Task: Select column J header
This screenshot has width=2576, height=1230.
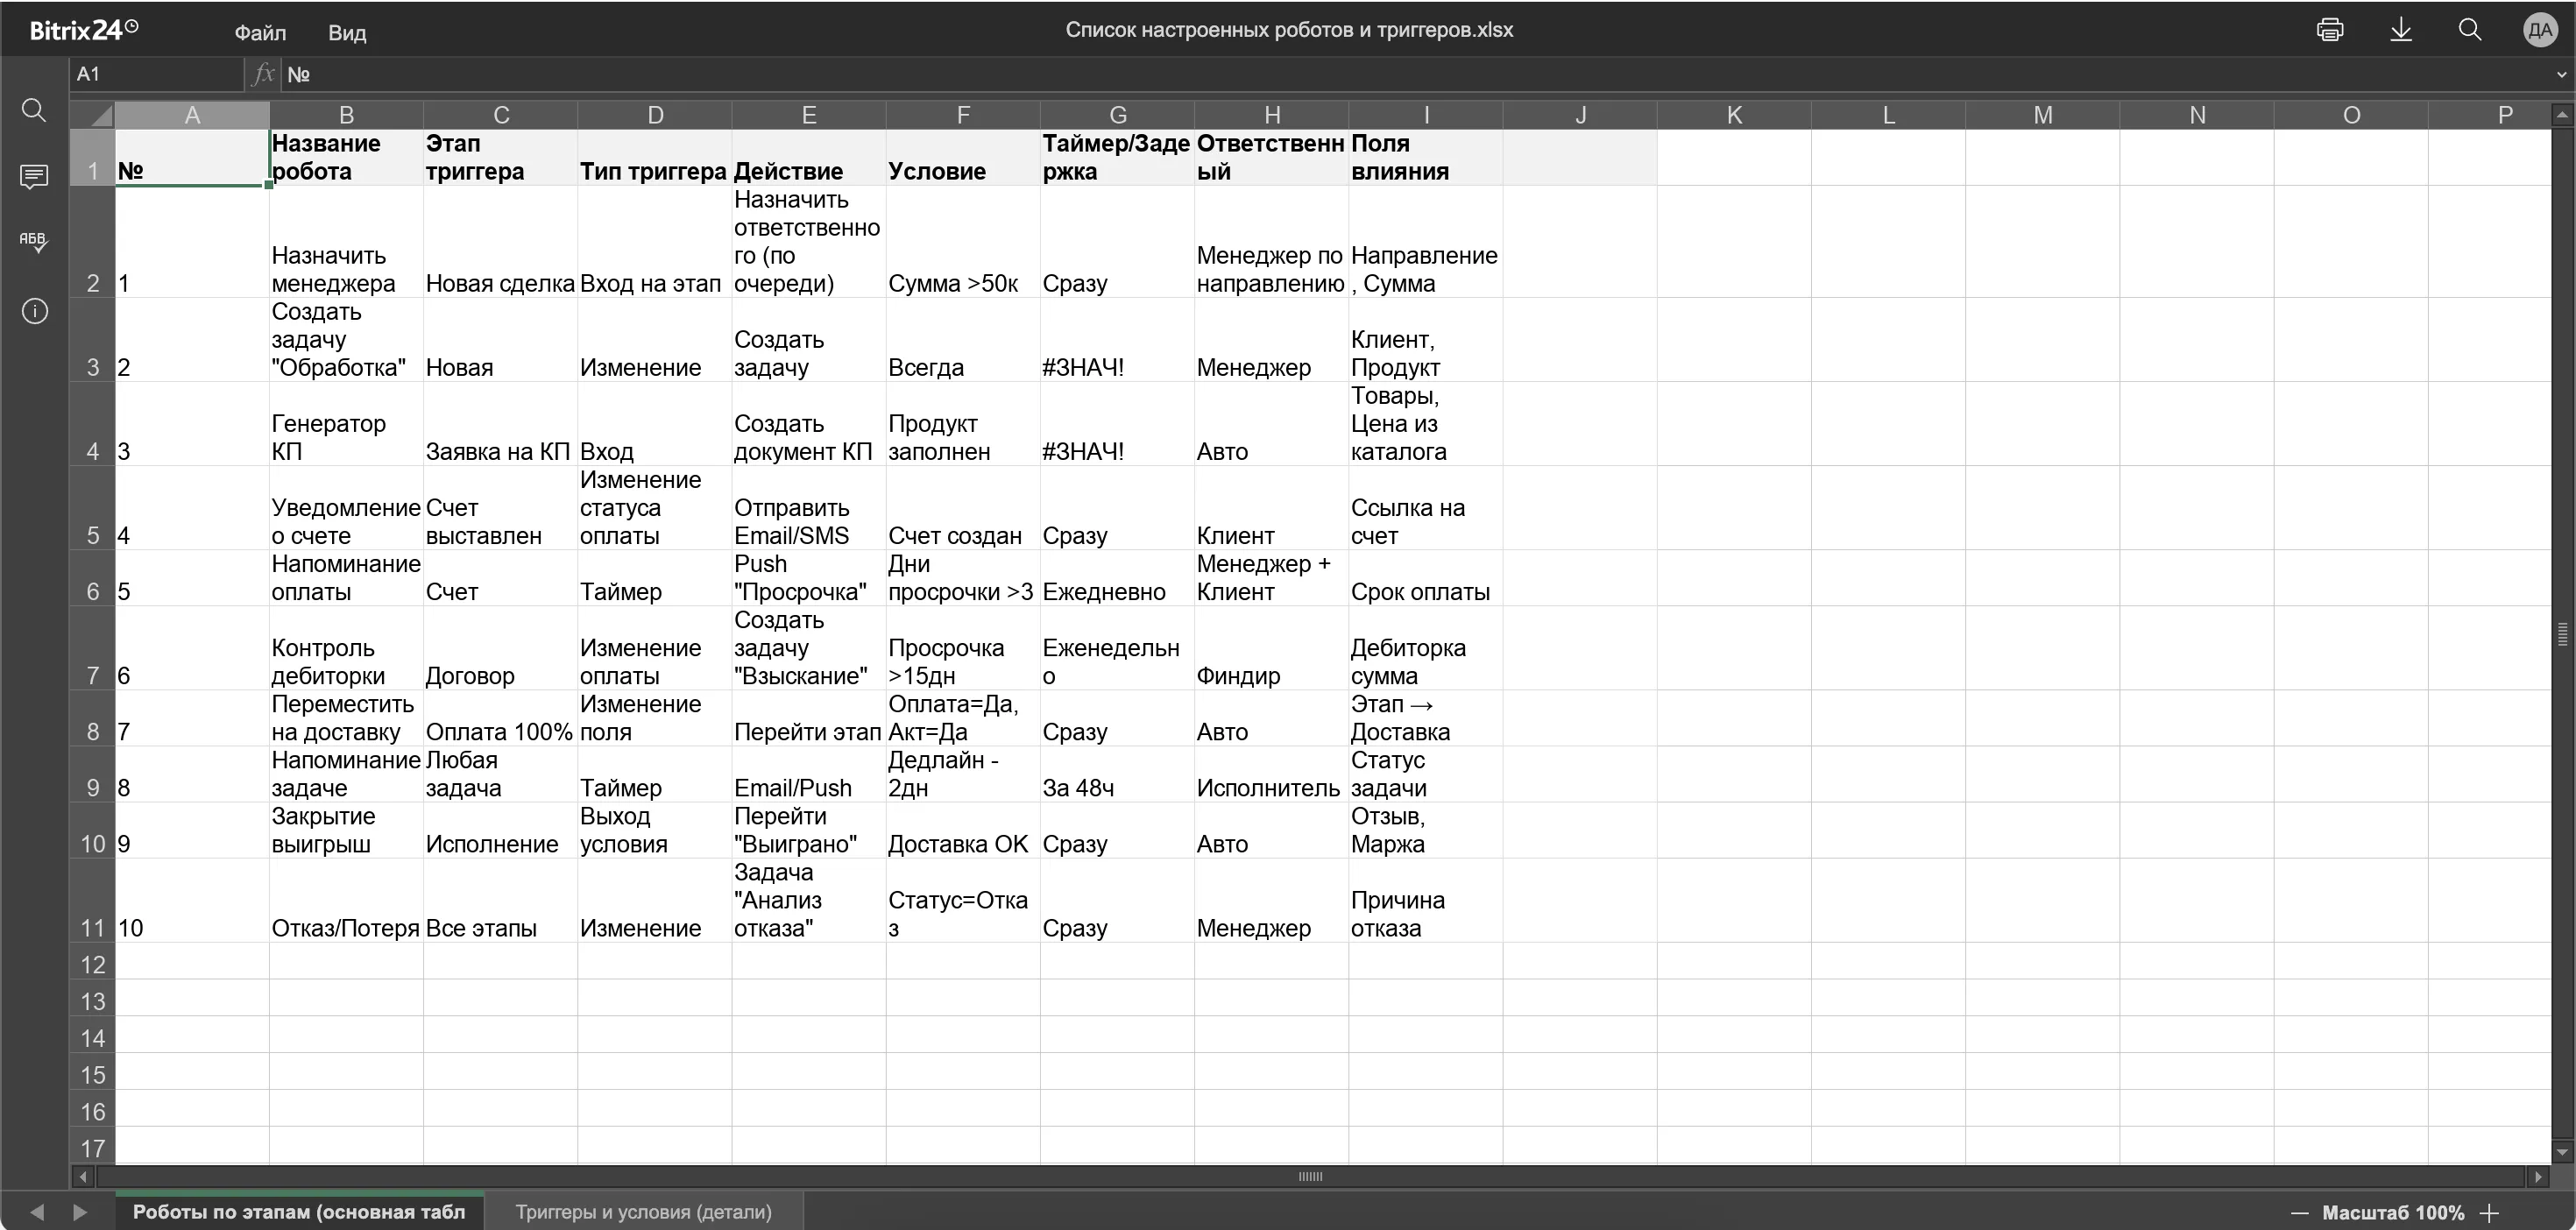Action: [x=1580, y=115]
